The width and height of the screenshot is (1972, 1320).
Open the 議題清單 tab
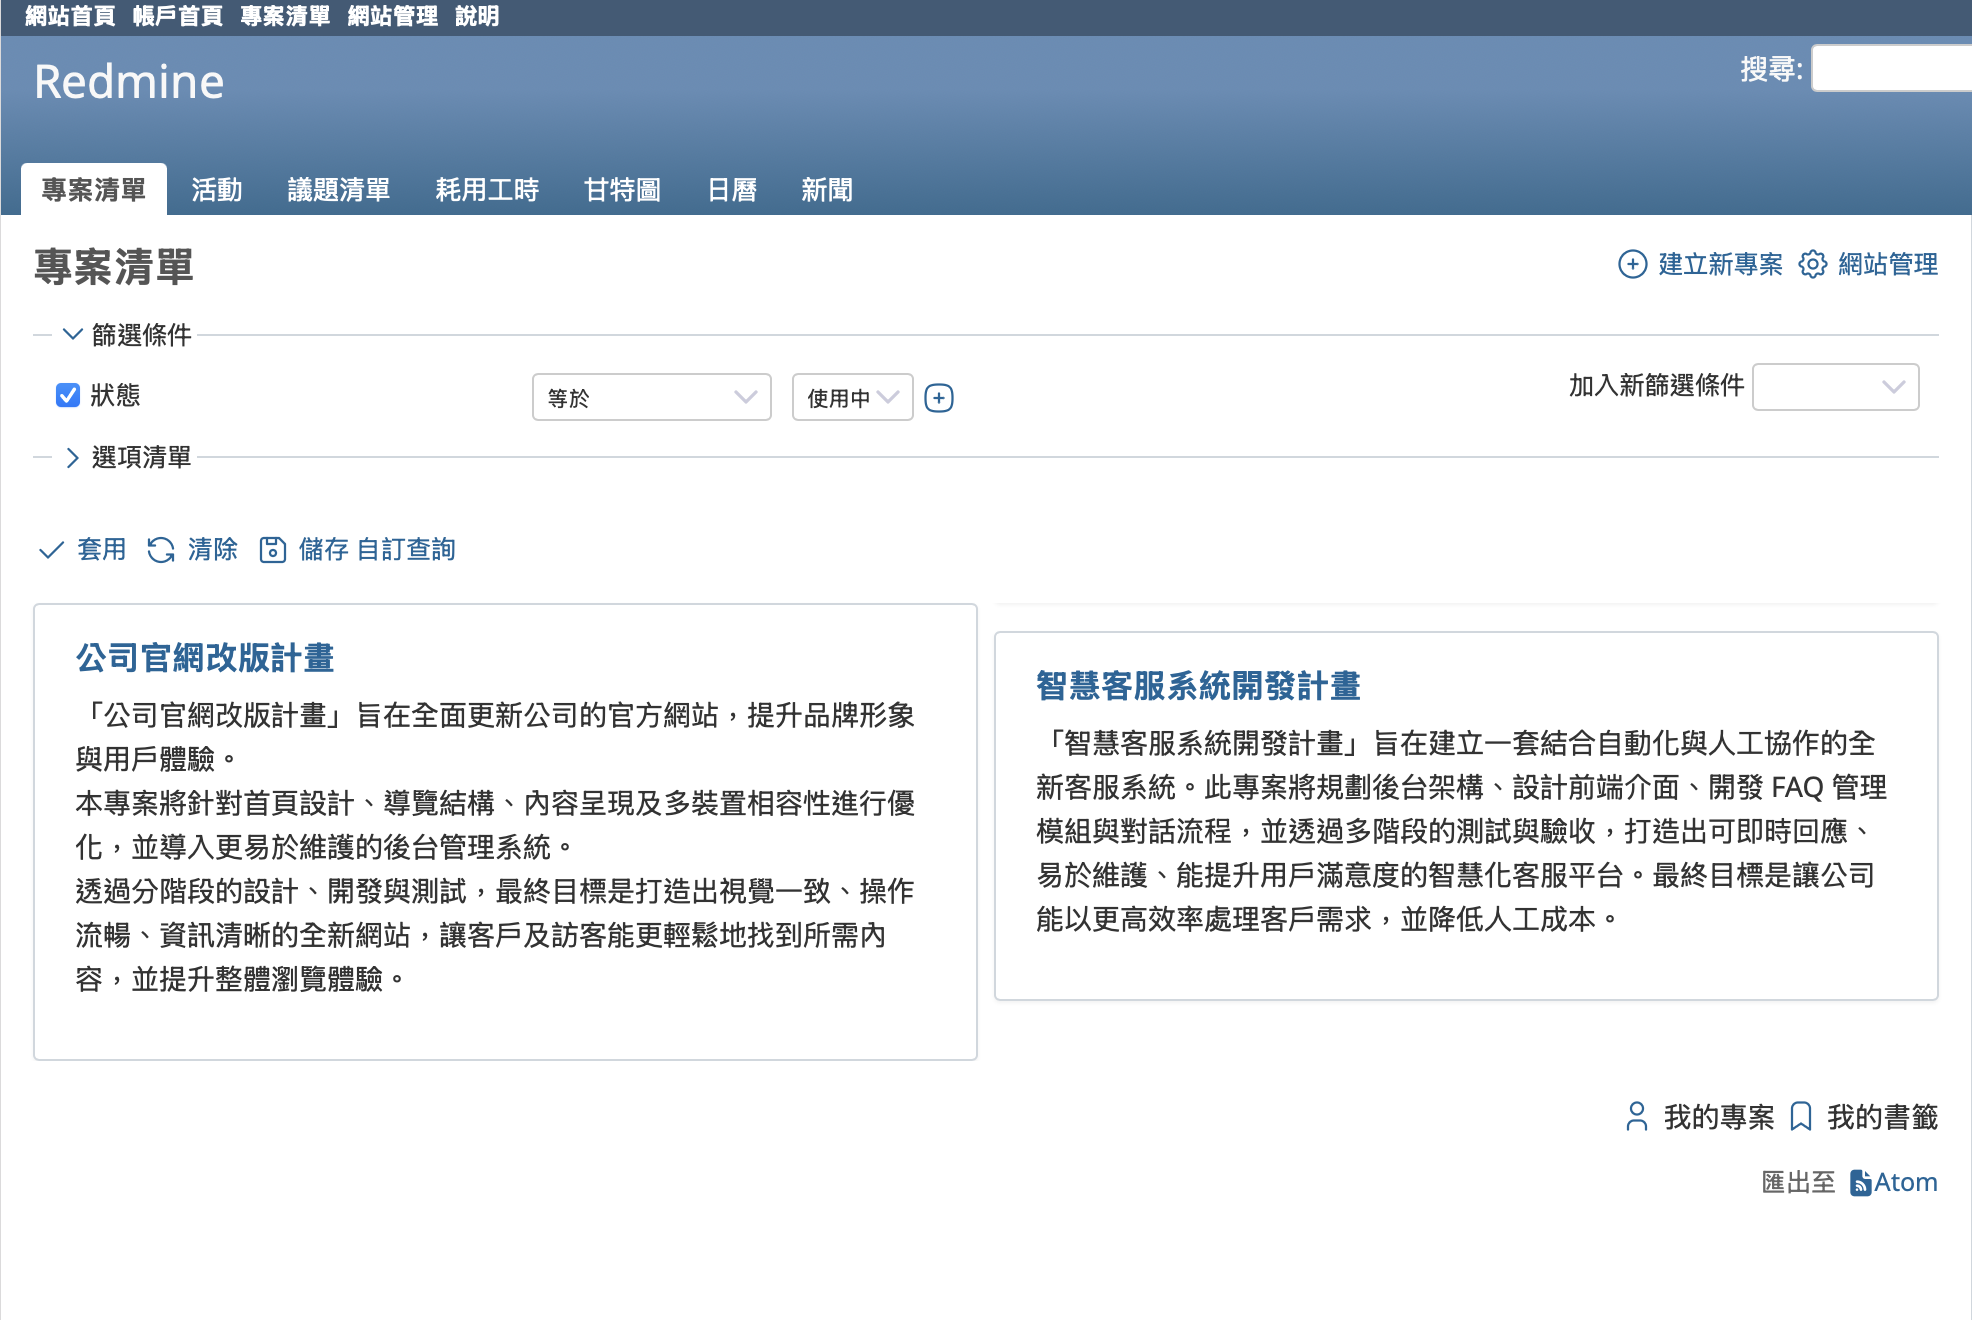click(x=339, y=189)
